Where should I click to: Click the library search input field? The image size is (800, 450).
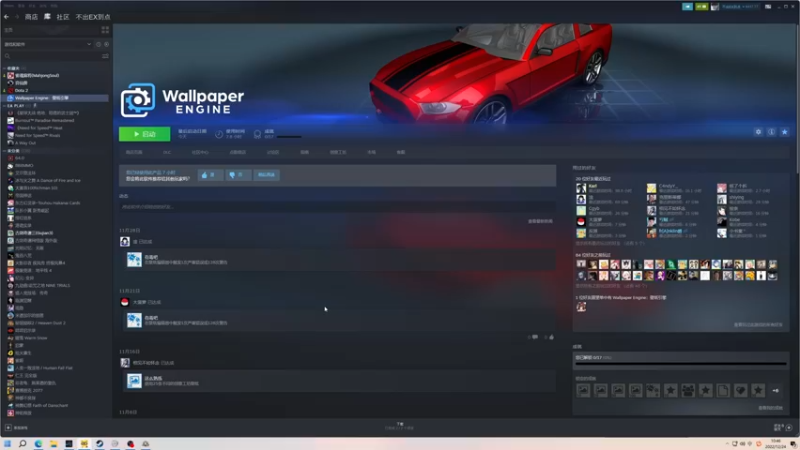pyautogui.click(x=54, y=56)
